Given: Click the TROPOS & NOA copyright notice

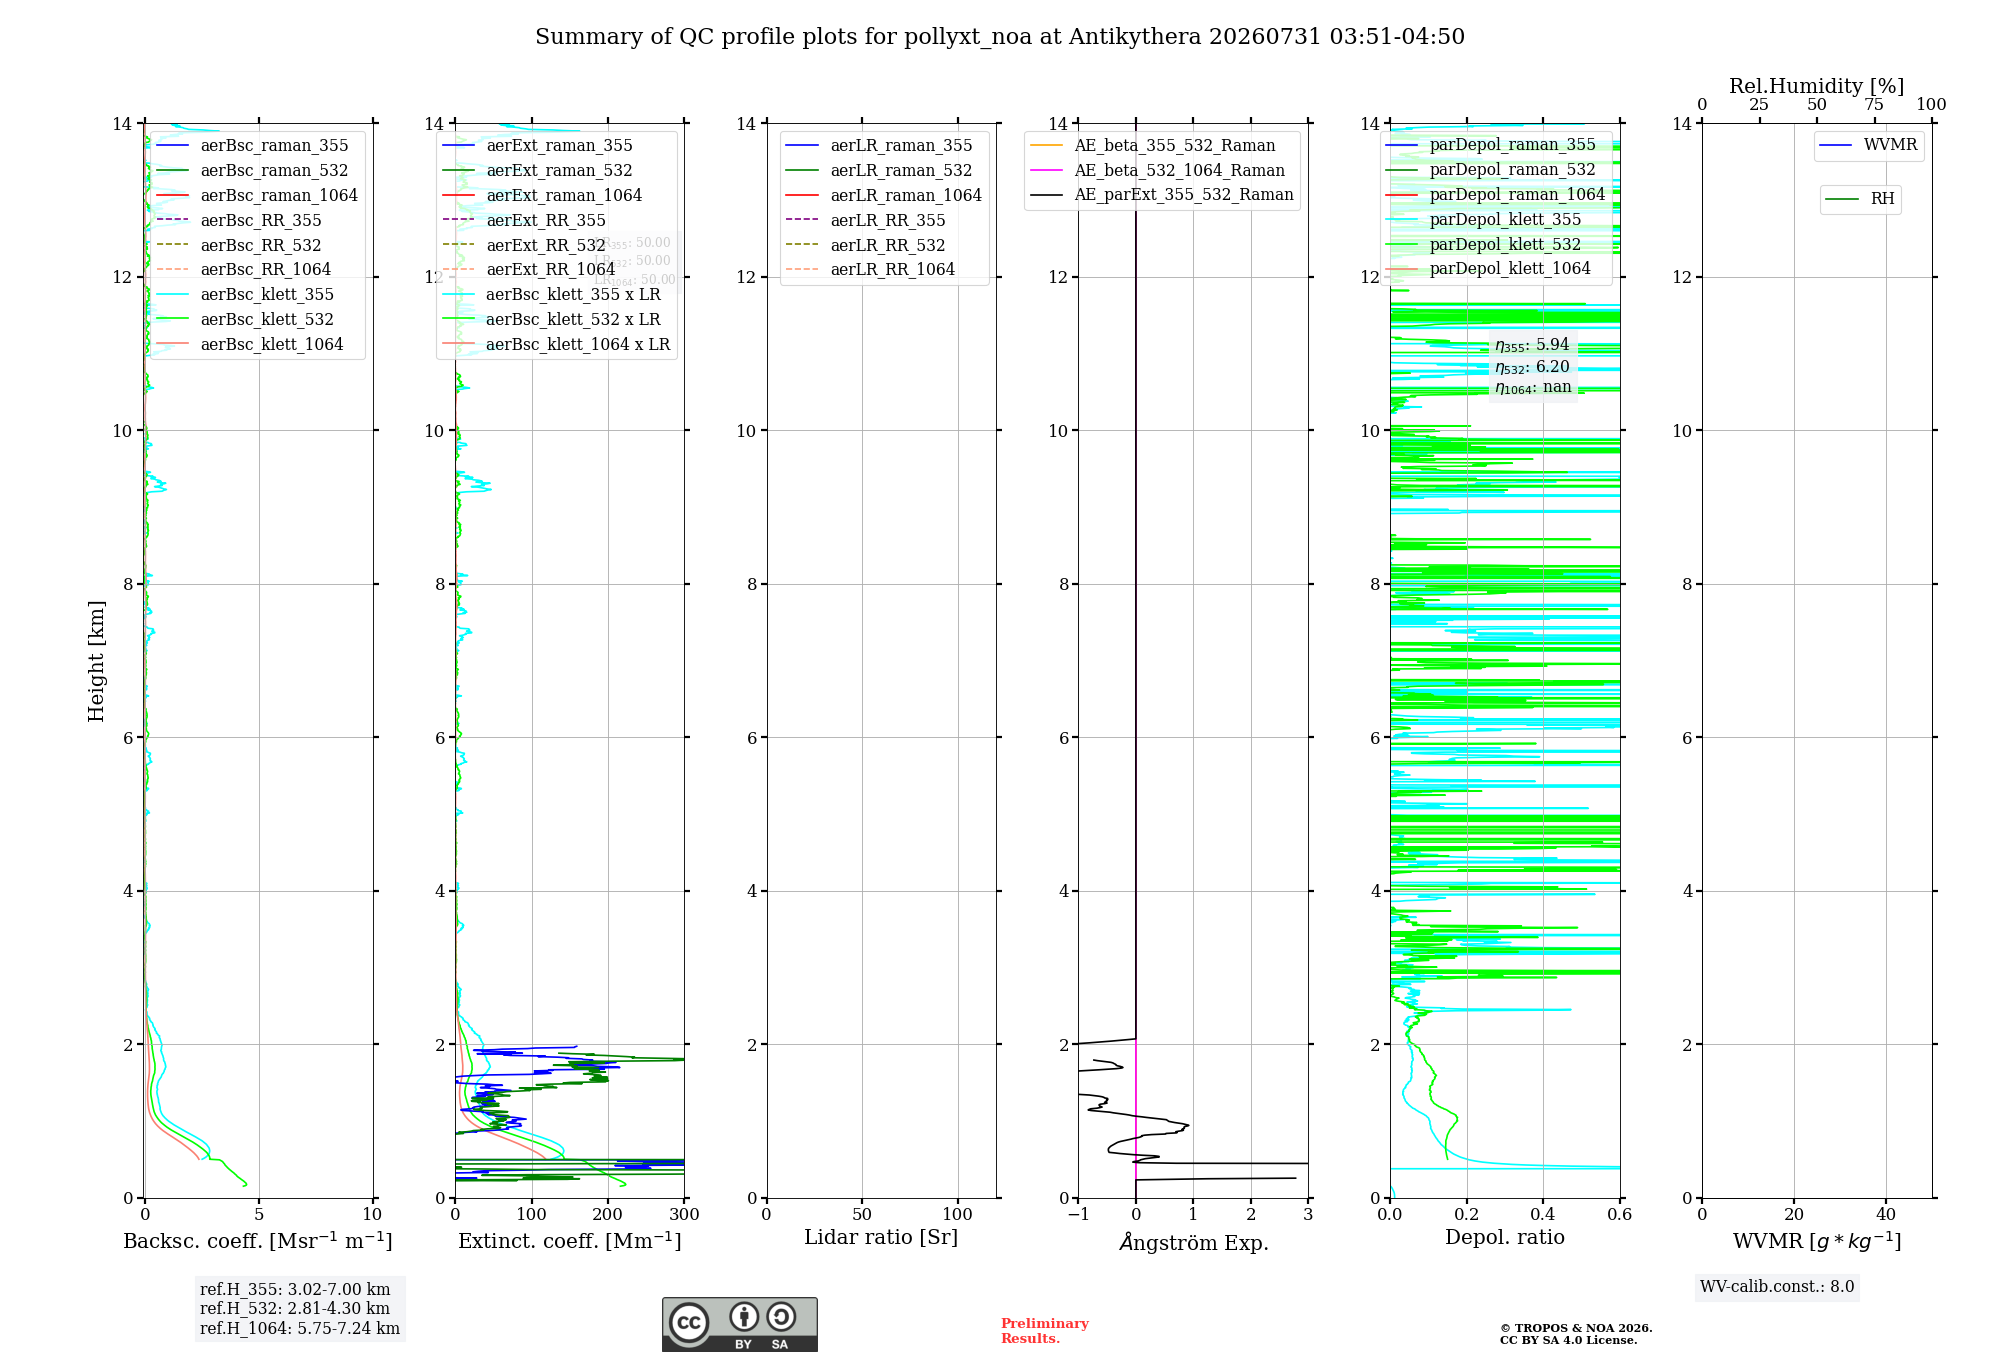Looking at the screenshot, I should (1576, 1334).
